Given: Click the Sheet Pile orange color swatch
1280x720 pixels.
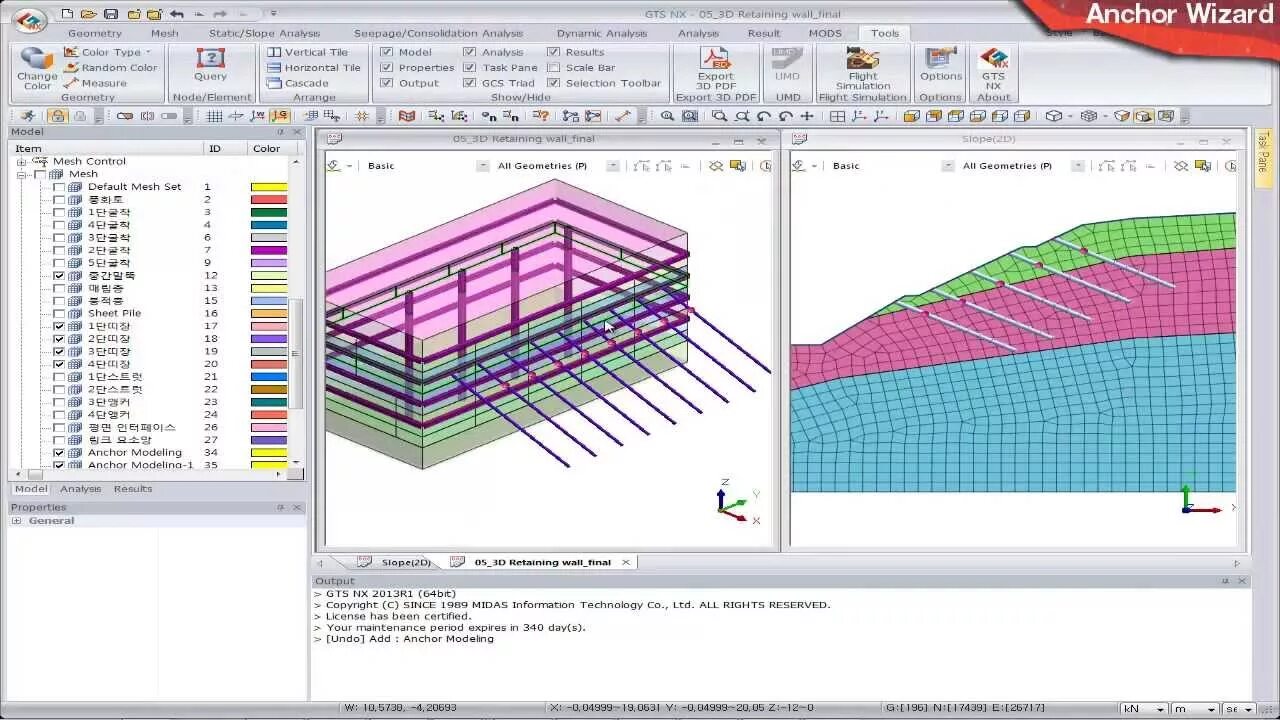Looking at the screenshot, I should pos(269,313).
